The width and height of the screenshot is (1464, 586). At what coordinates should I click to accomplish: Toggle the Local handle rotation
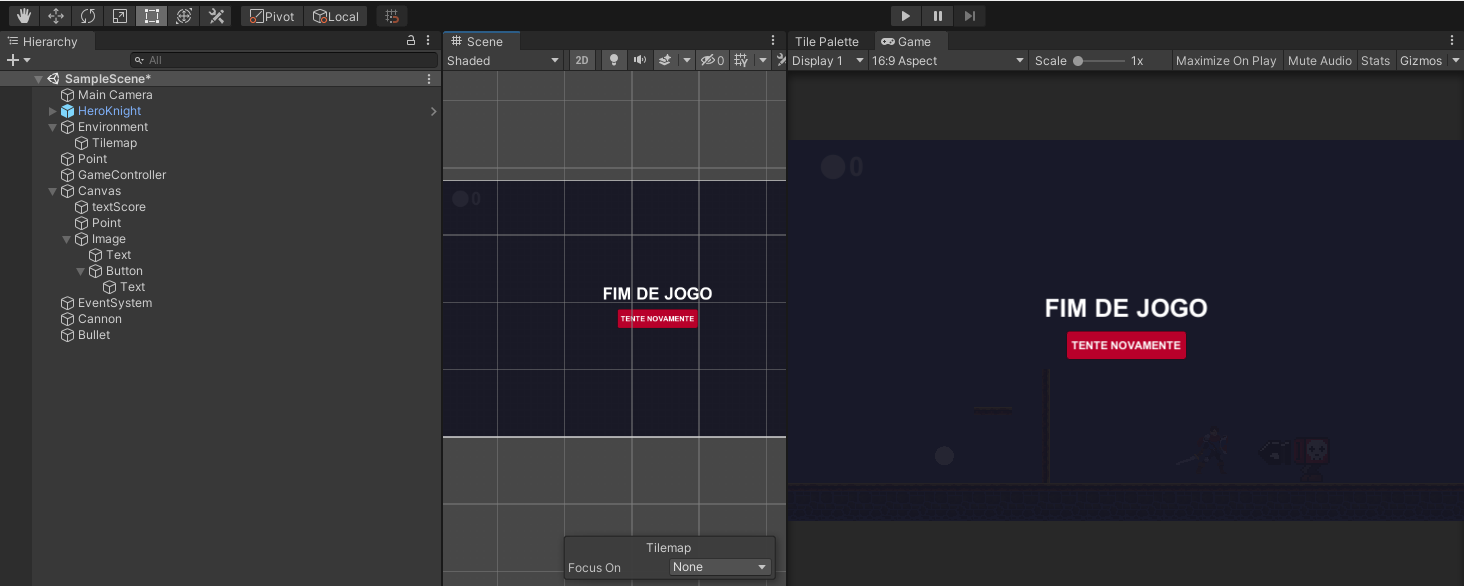[336, 16]
